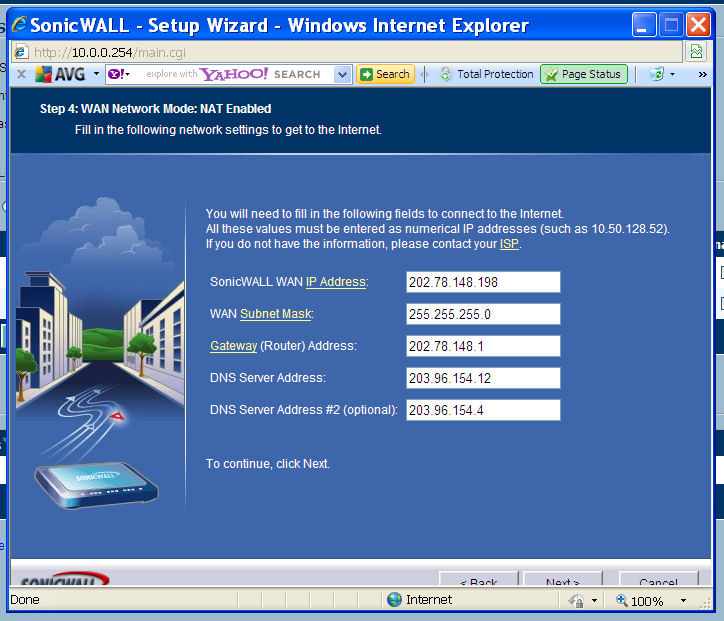Open the IP Address help link
The height and width of the screenshot is (621, 724).
pyautogui.click(x=335, y=282)
